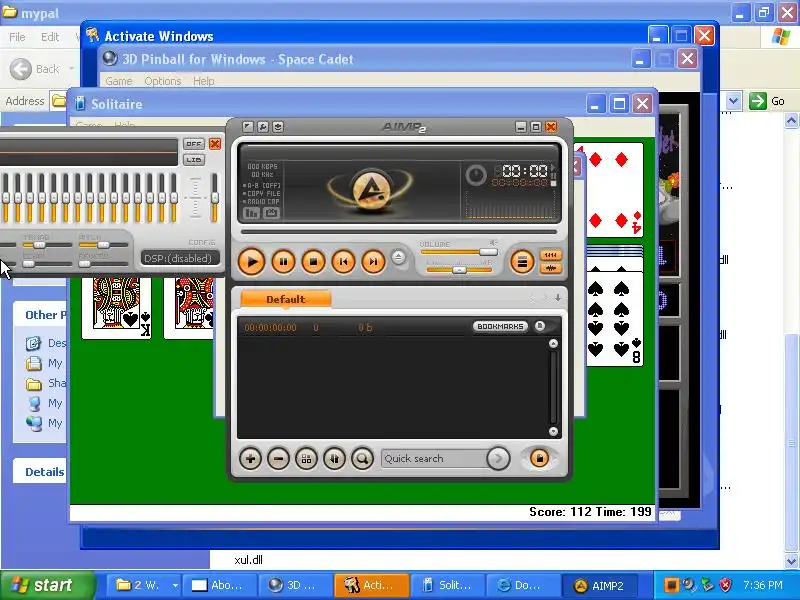The image size is (800, 600).
Task: Click the eject/open file button in AIMP2
Action: pos(398,257)
